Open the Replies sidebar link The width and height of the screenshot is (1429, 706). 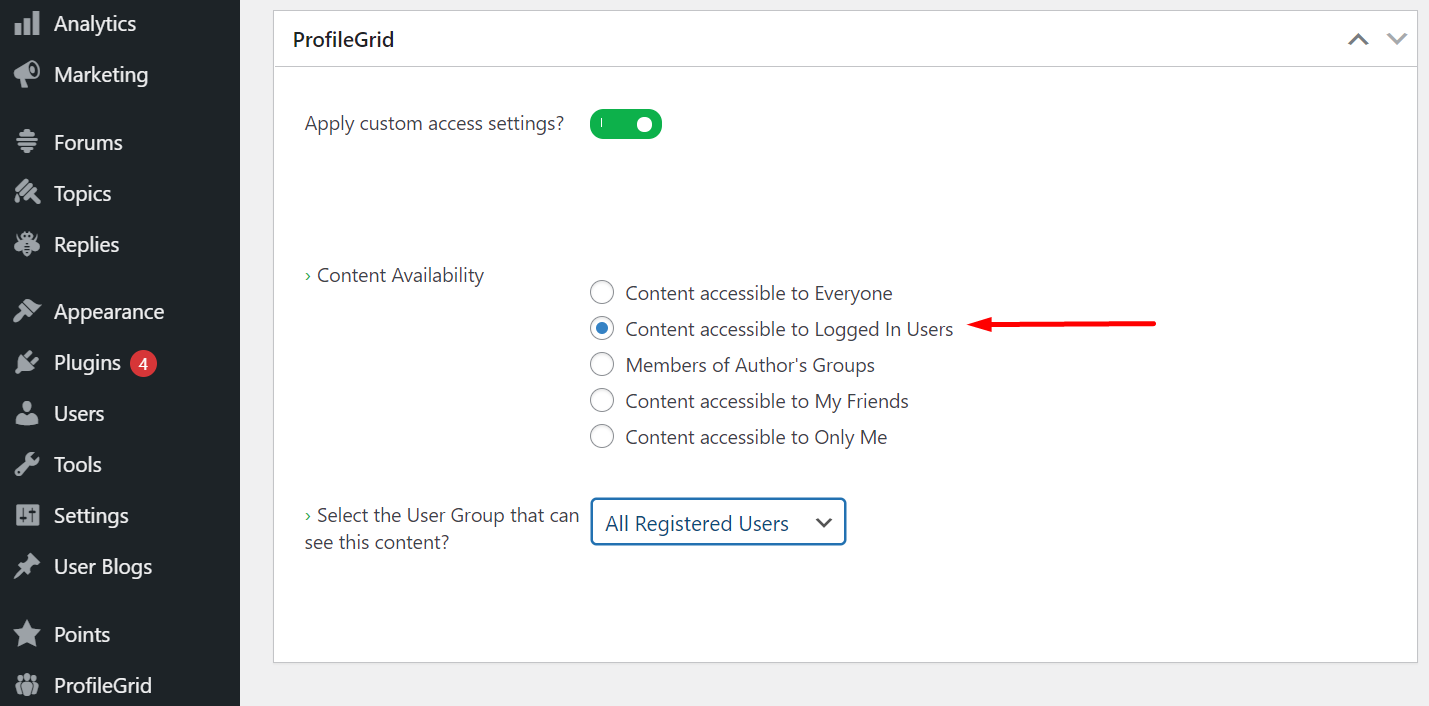[86, 245]
